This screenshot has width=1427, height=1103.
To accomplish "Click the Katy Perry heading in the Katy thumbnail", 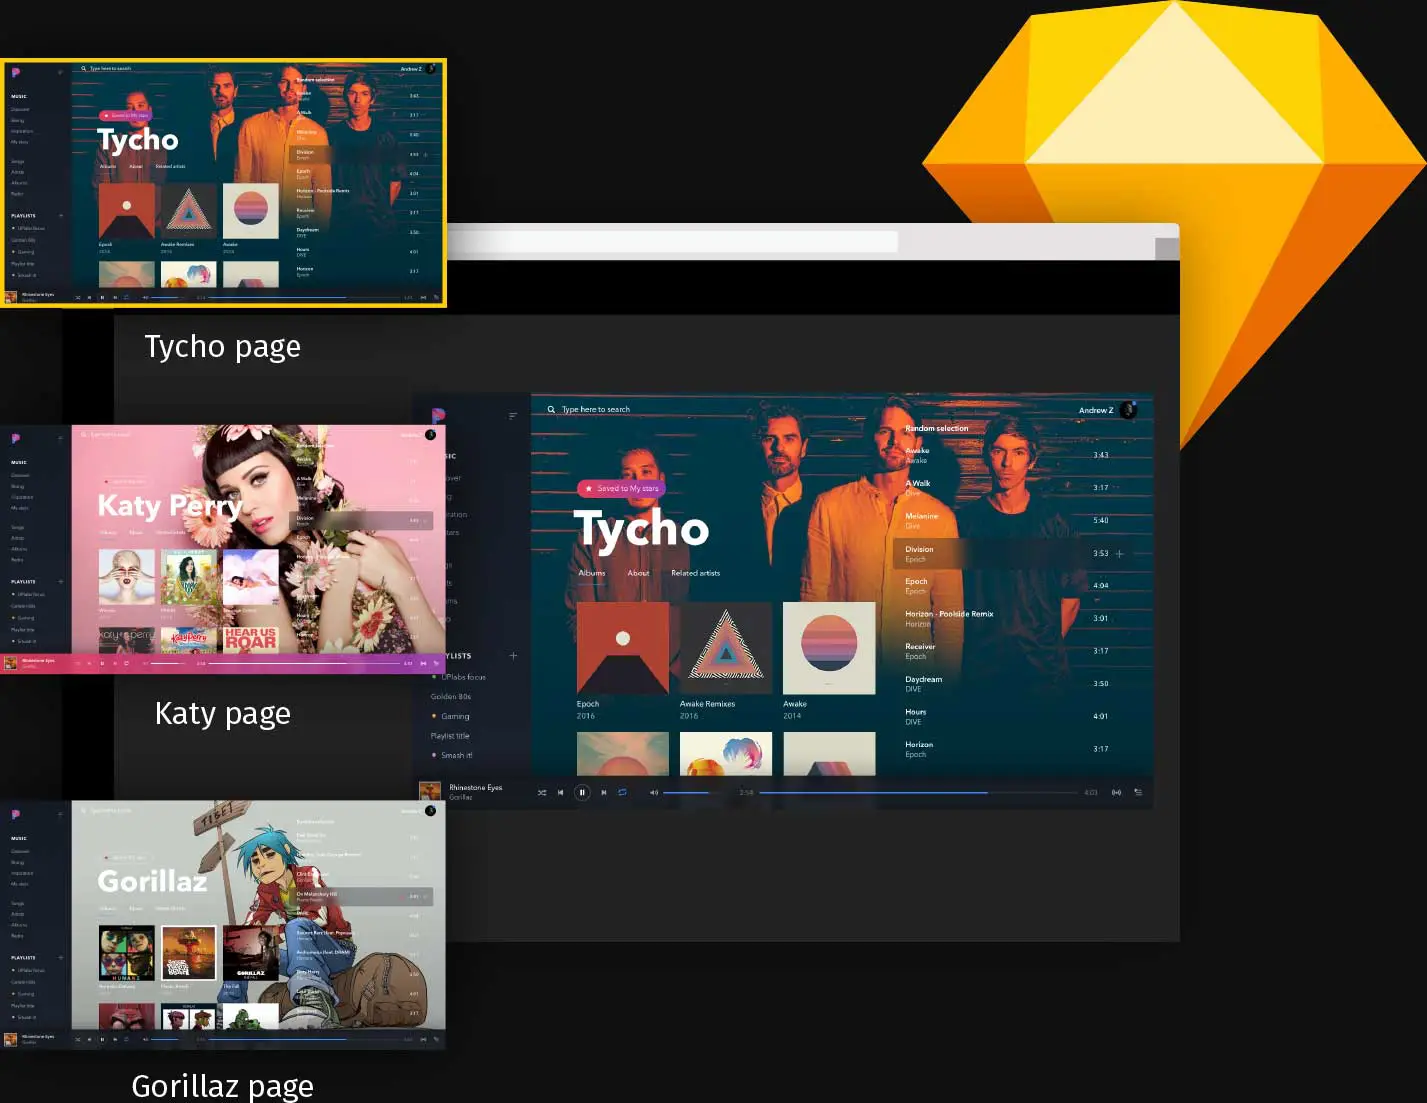I will [170, 506].
